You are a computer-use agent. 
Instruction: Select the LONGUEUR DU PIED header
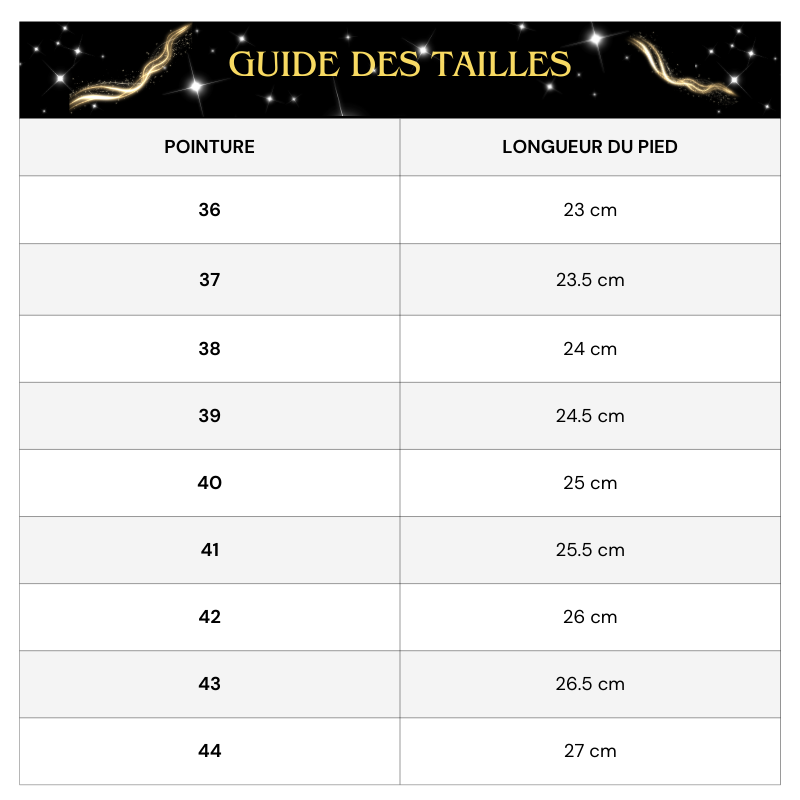coord(590,147)
